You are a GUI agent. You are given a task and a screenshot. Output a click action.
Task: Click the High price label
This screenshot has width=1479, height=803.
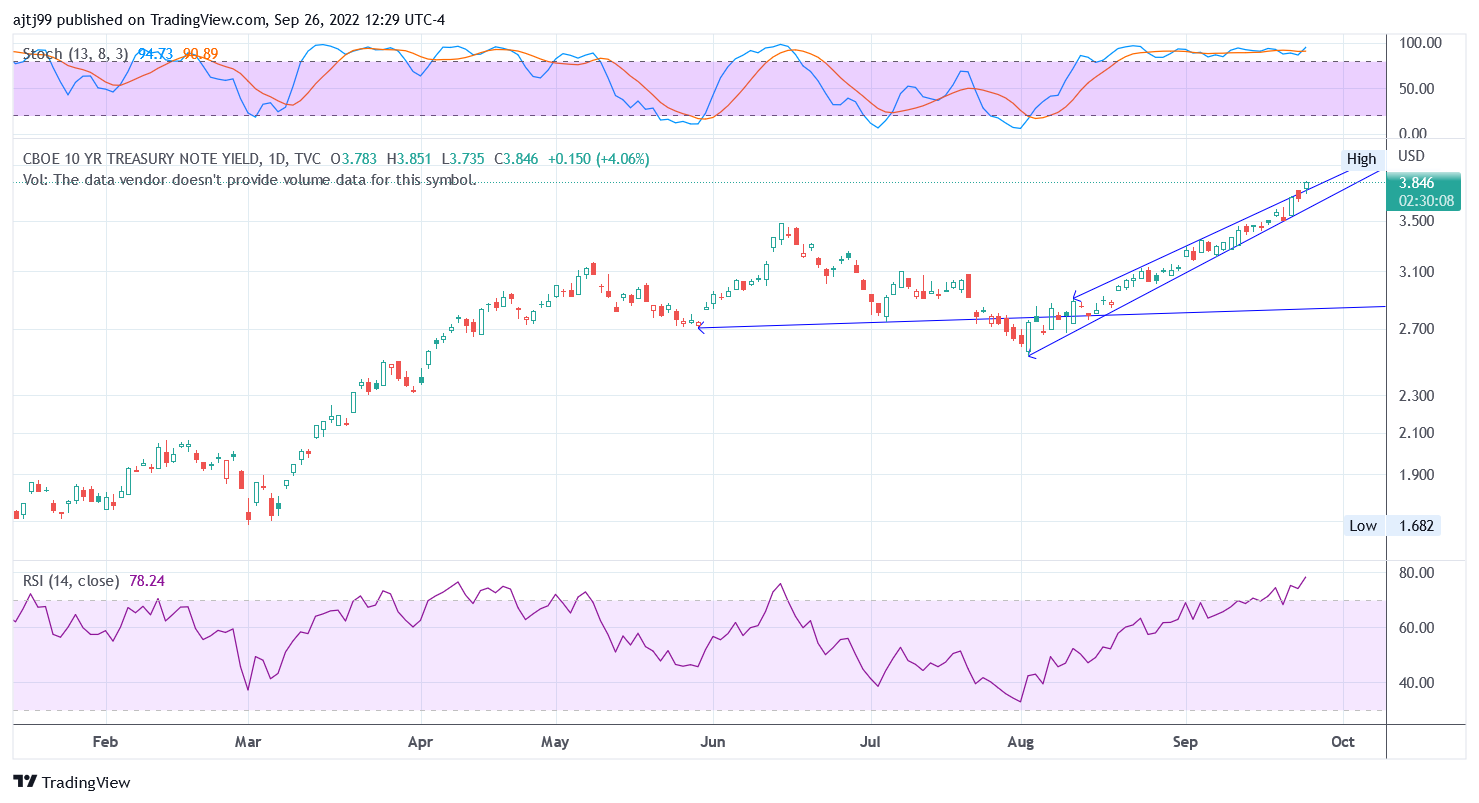[1361, 159]
